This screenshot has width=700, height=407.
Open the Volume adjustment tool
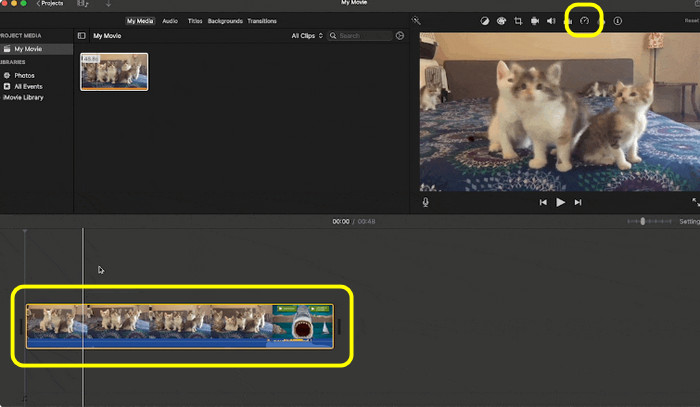(x=551, y=21)
